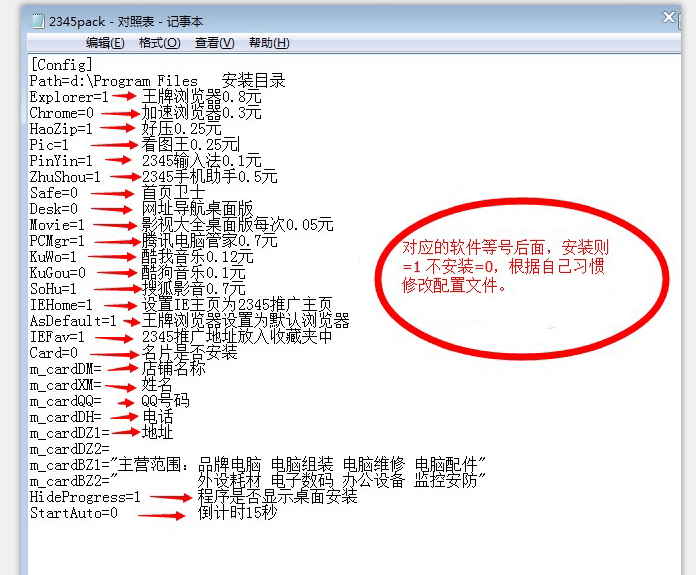The height and width of the screenshot is (575, 696).
Task: Place cursor on Safe=0
Action: (x=54, y=193)
